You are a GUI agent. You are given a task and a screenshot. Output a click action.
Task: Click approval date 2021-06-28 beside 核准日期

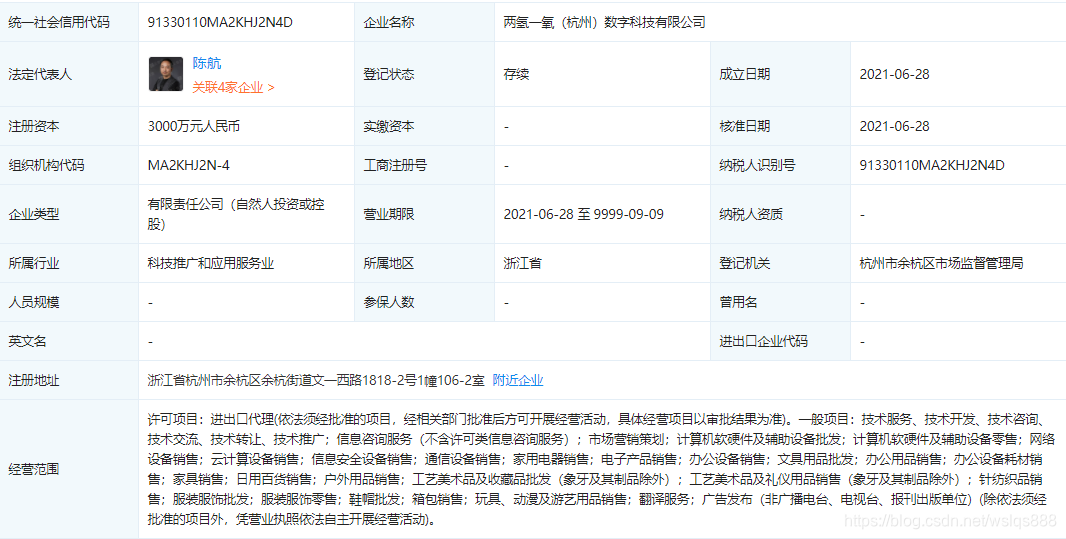point(894,126)
